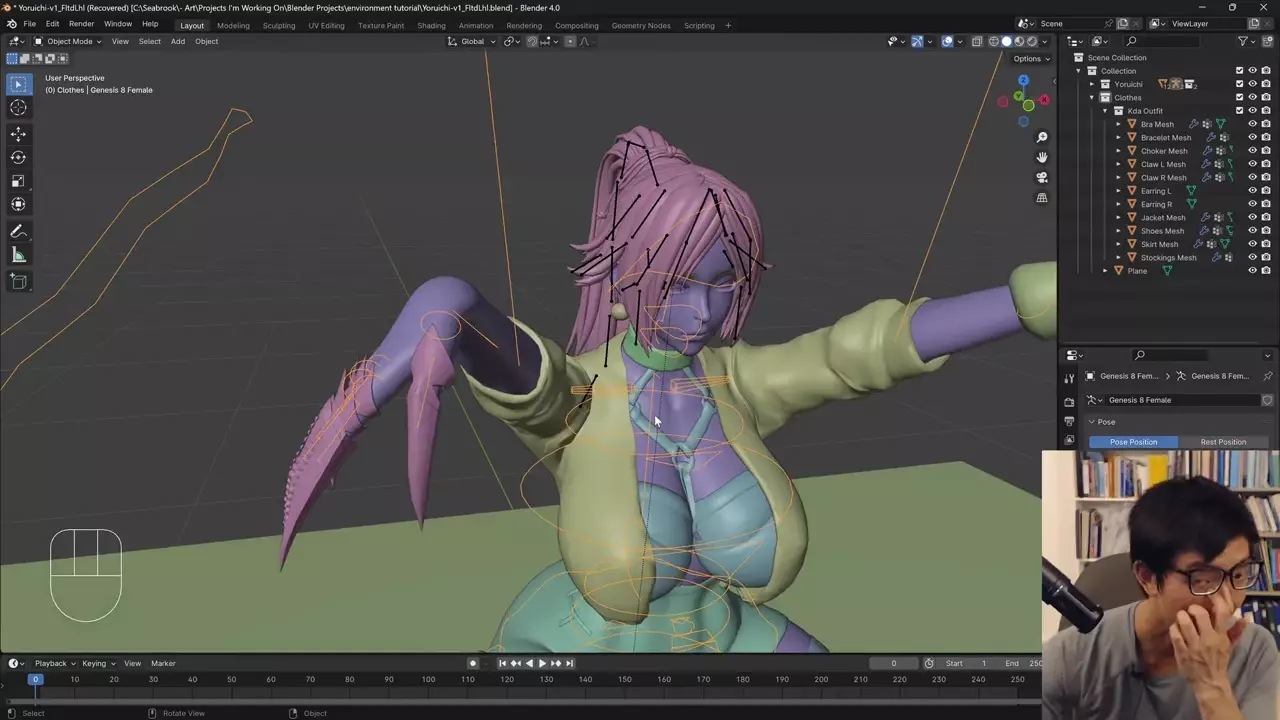Switch to the Sculpting workspace tab
1280x720 pixels.
[278, 25]
